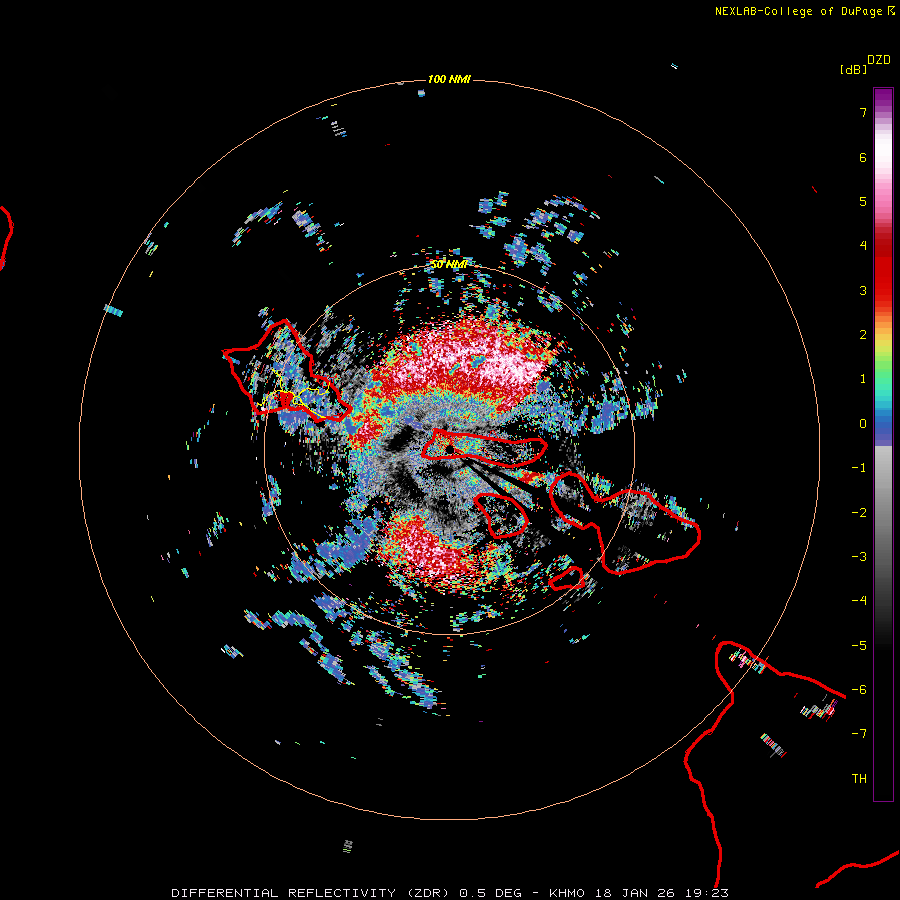900x900 pixels.
Task: Click the 50 NMI range ring label
Action: point(449,265)
